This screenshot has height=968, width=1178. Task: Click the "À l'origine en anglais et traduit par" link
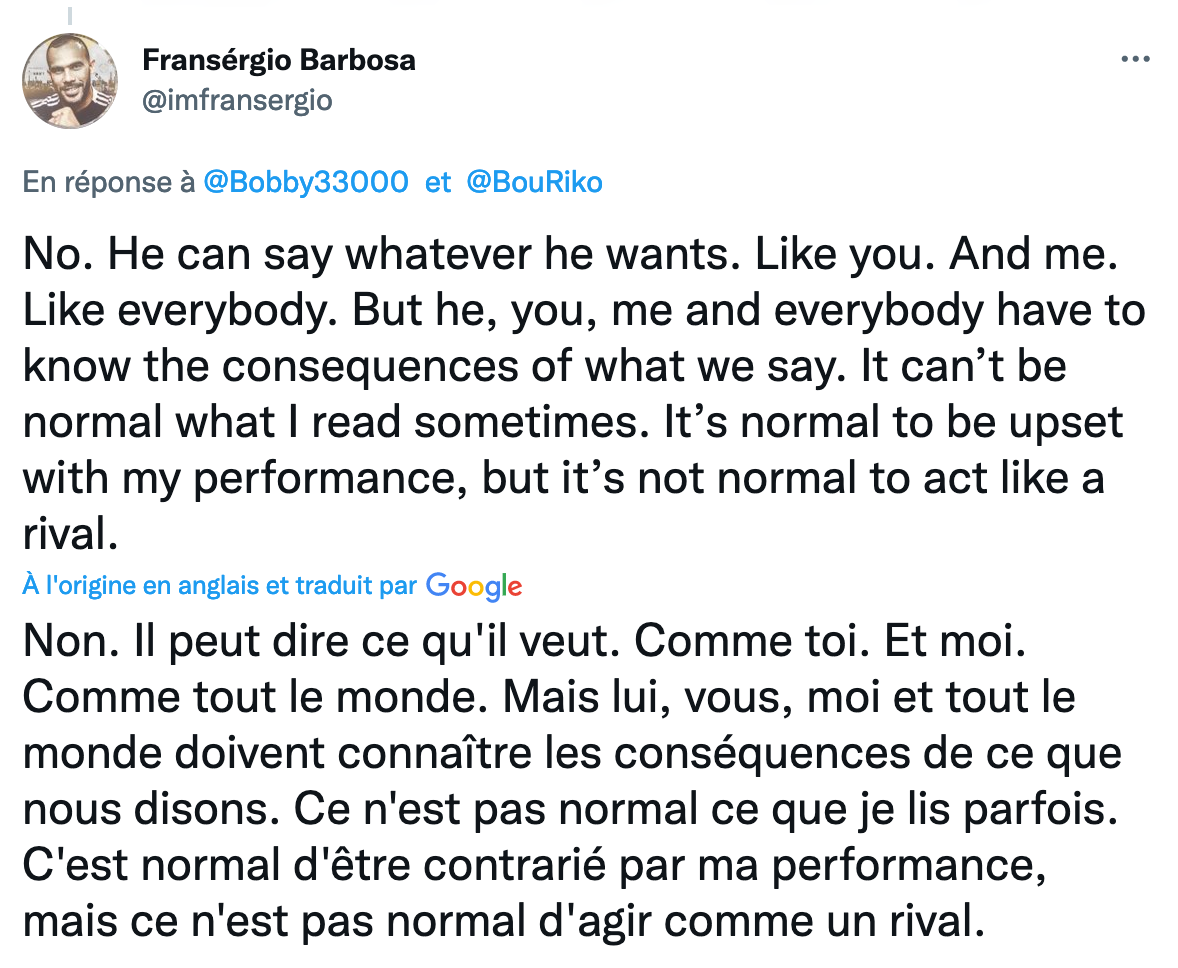coord(219,585)
